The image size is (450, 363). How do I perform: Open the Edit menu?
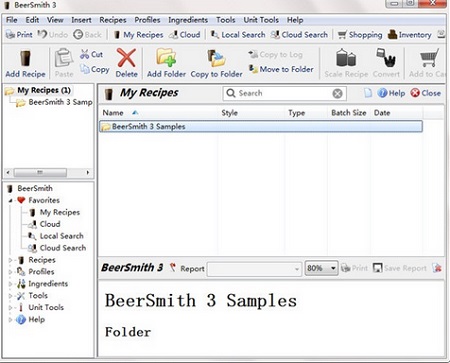[32, 20]
